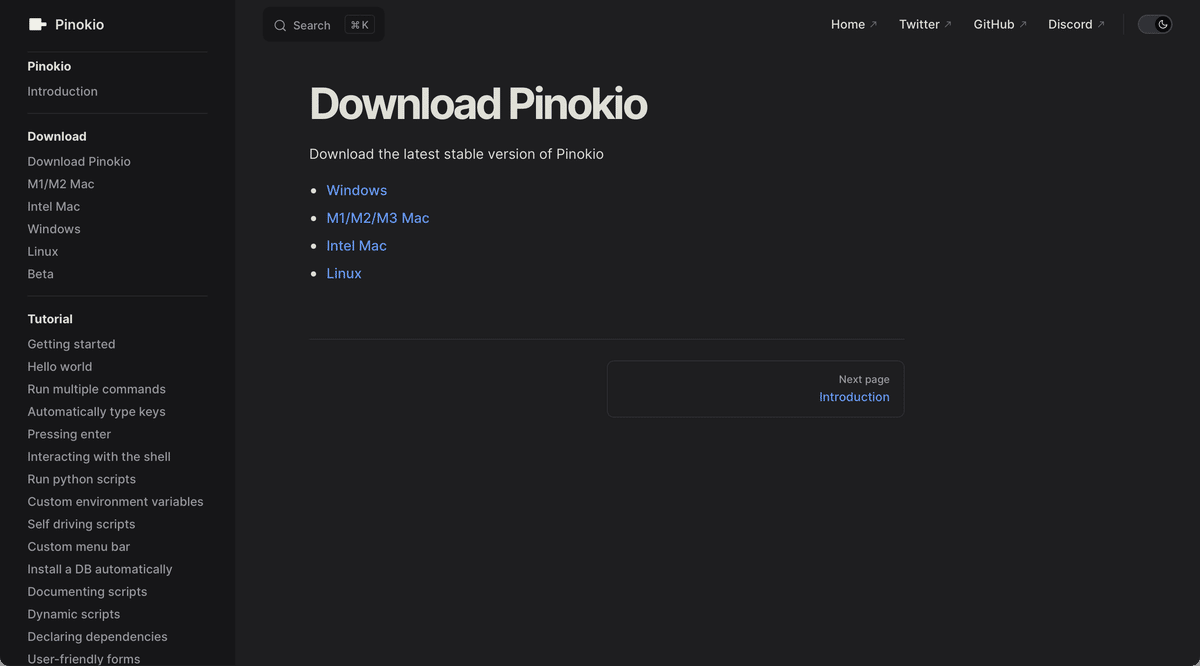Click the external-link arrow beside Home
This screenshot has height=666, width=1200.
[x=872, y=22]
